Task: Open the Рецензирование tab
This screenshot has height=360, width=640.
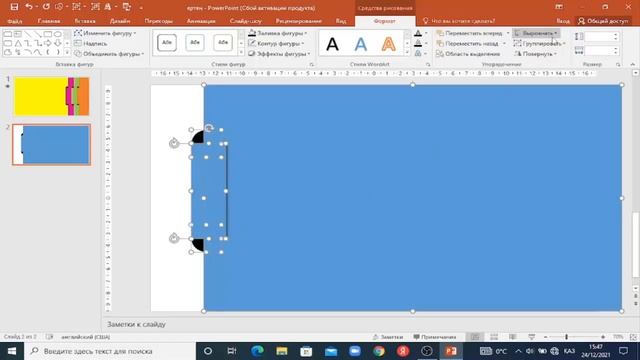Action: [x=298, y=21]
